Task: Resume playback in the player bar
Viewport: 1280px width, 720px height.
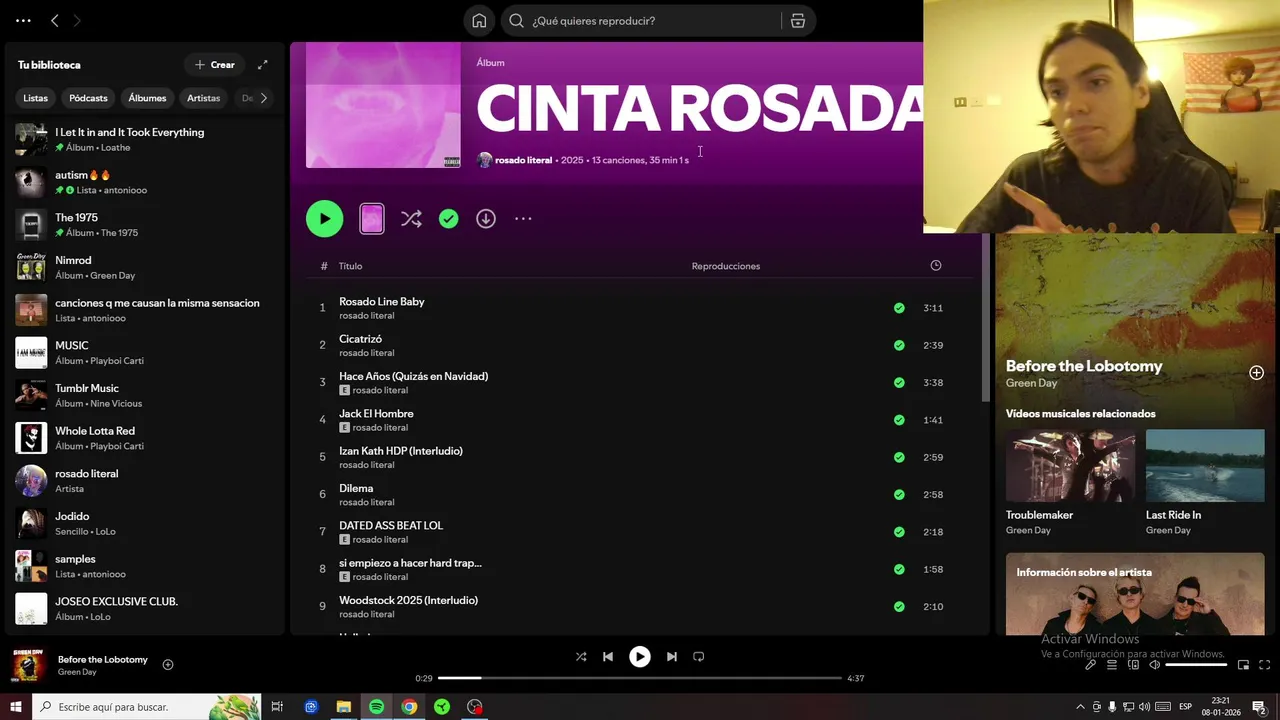Action: coord(640,657)
